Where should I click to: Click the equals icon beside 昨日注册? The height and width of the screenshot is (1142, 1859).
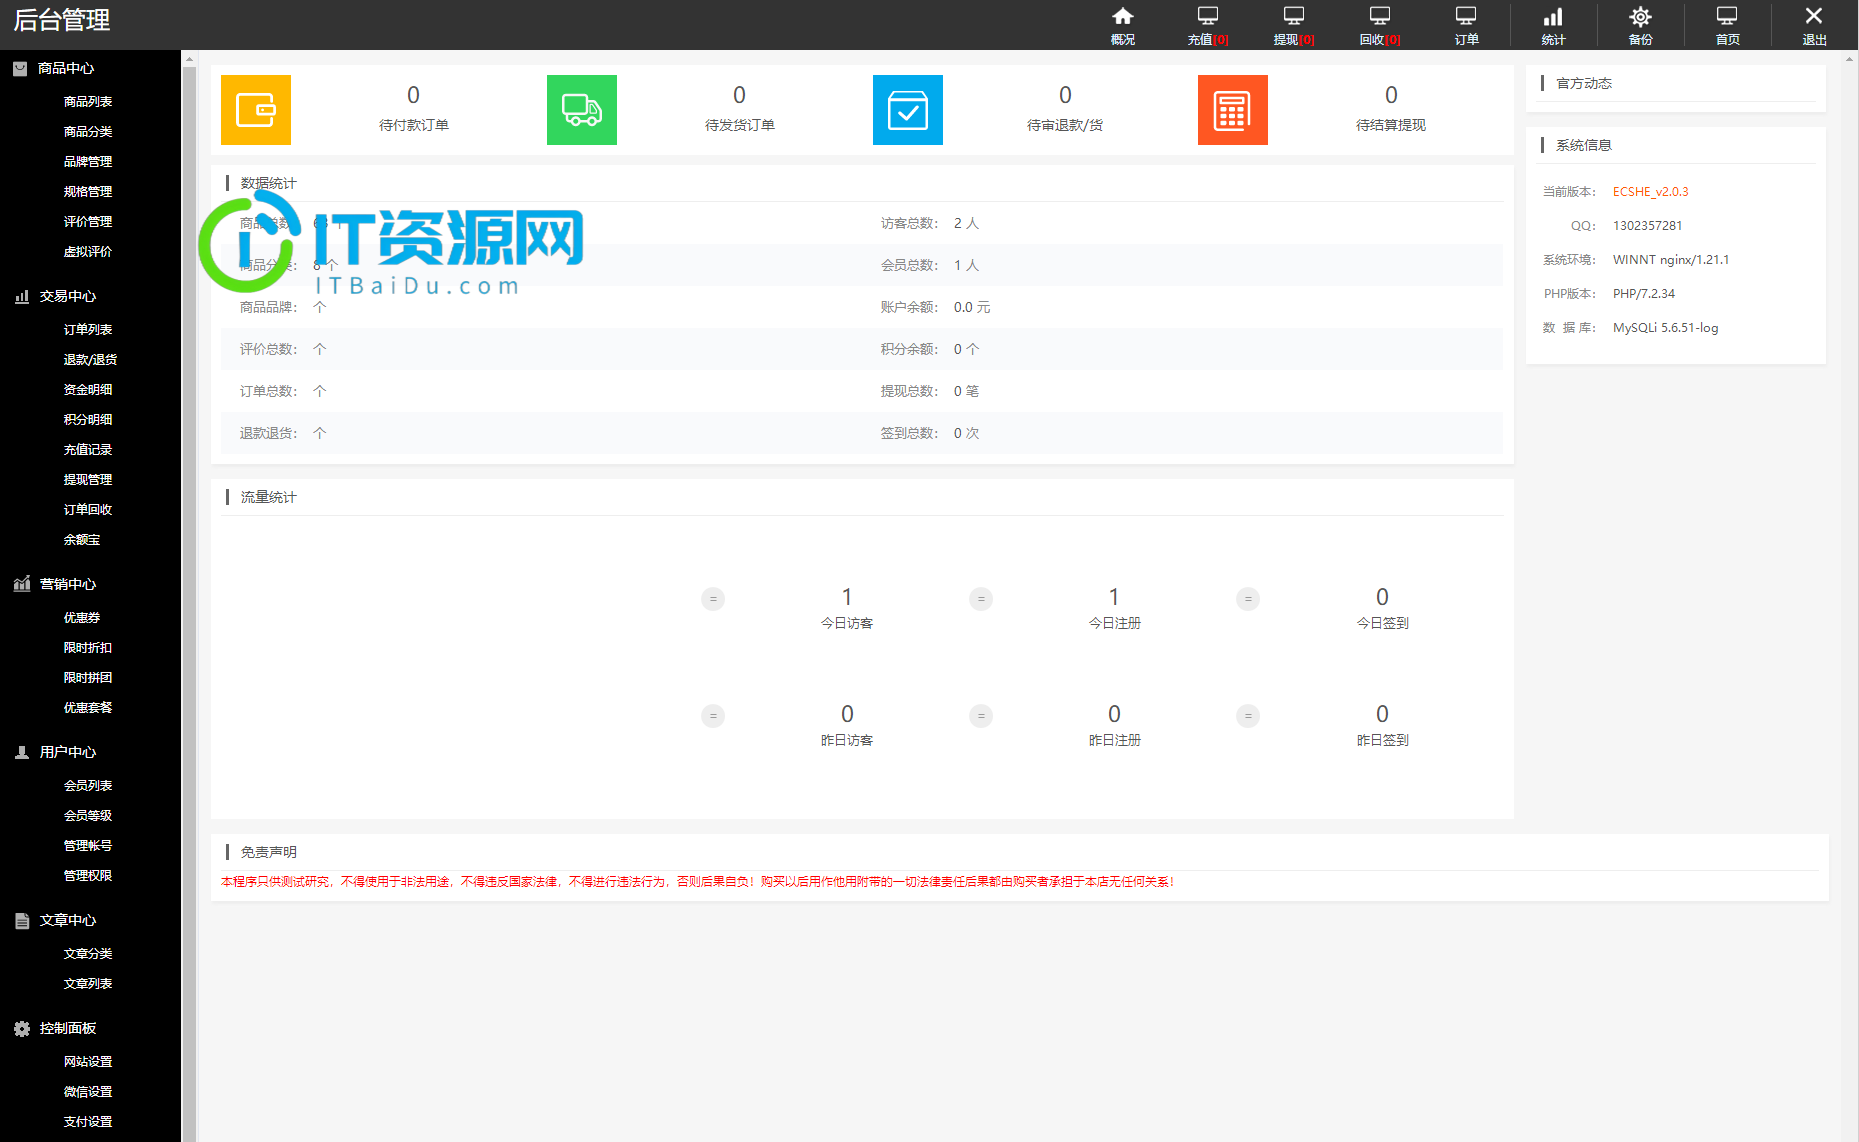pos(981,716)
